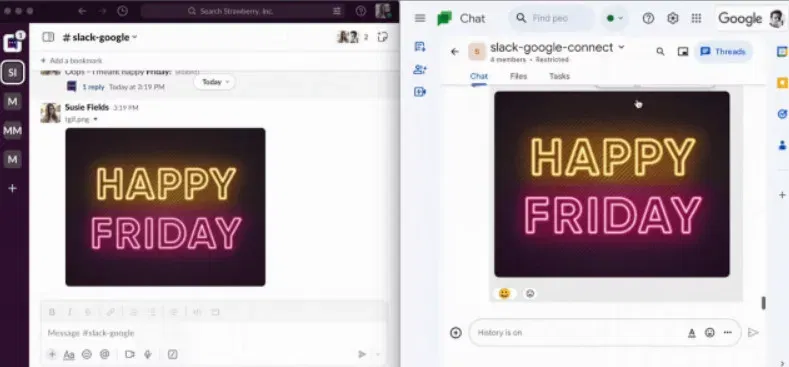Add reaction to Google Chat image
The image size is (789, 367).
point(530,293)
